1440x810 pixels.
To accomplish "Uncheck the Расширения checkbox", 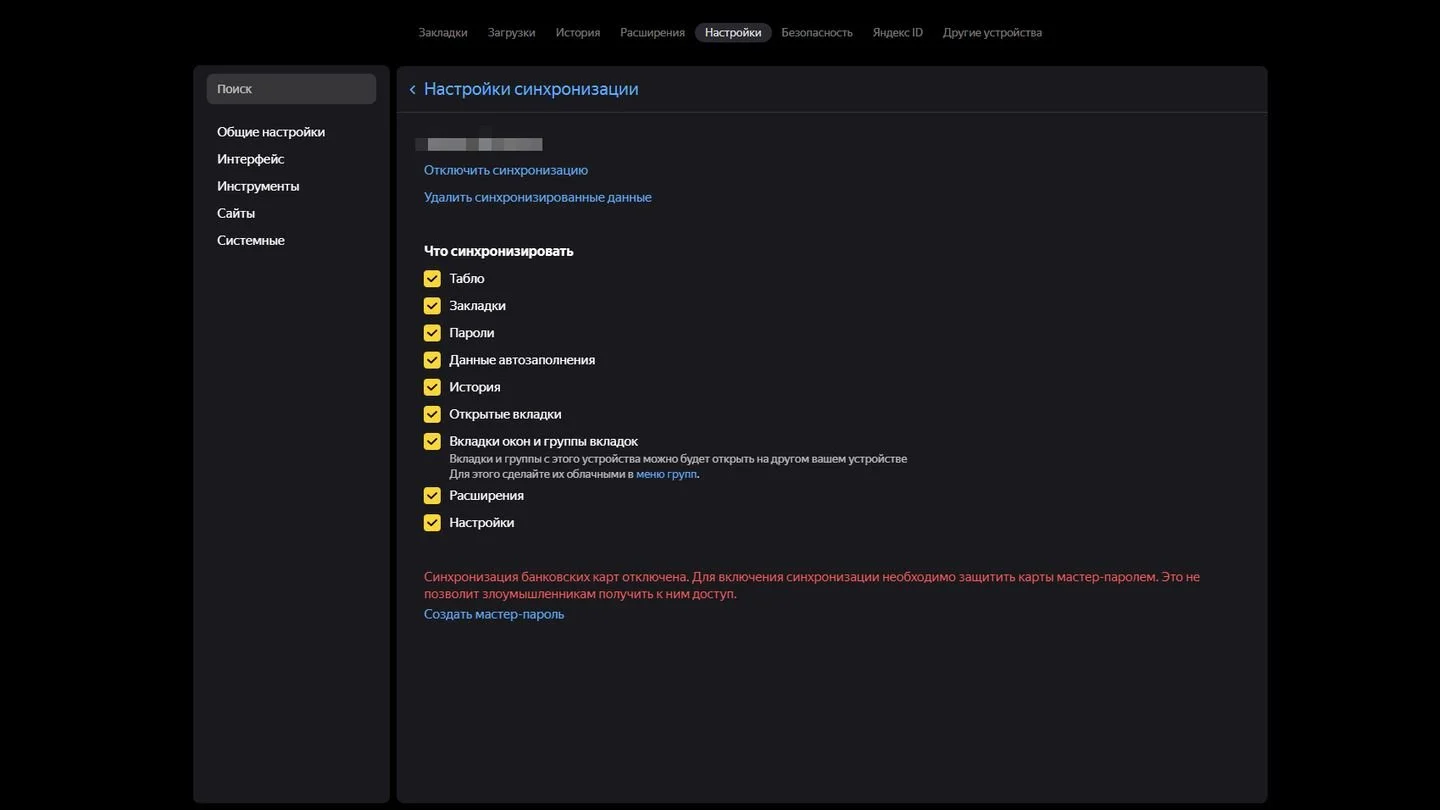I will click(432, 495).
